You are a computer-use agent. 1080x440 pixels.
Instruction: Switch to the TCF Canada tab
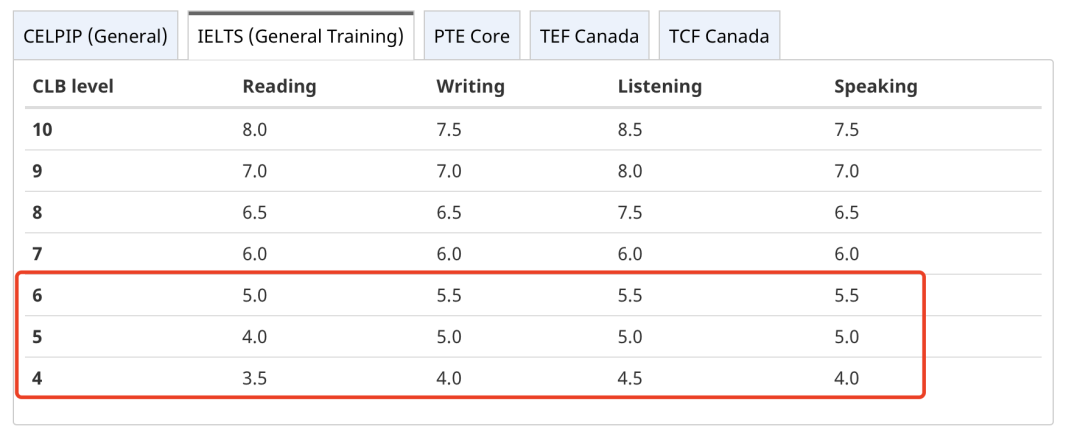(719, 36)
